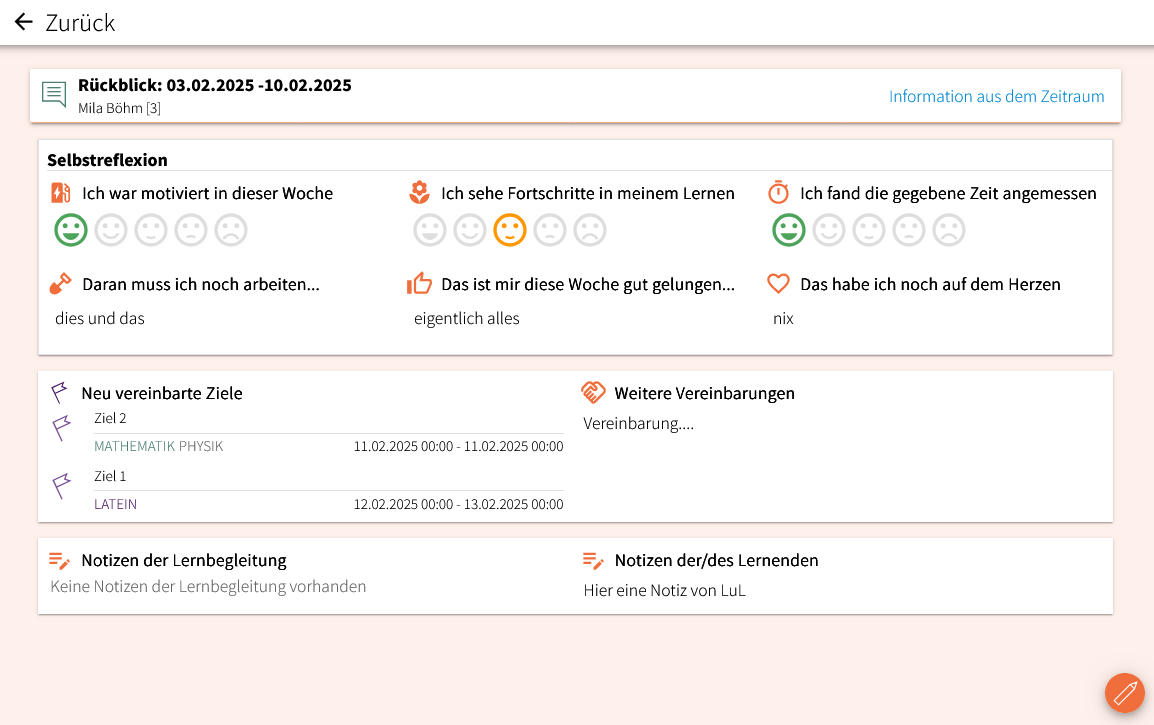
Task: Click the back arrow icon
Action: tap(24, 22)
